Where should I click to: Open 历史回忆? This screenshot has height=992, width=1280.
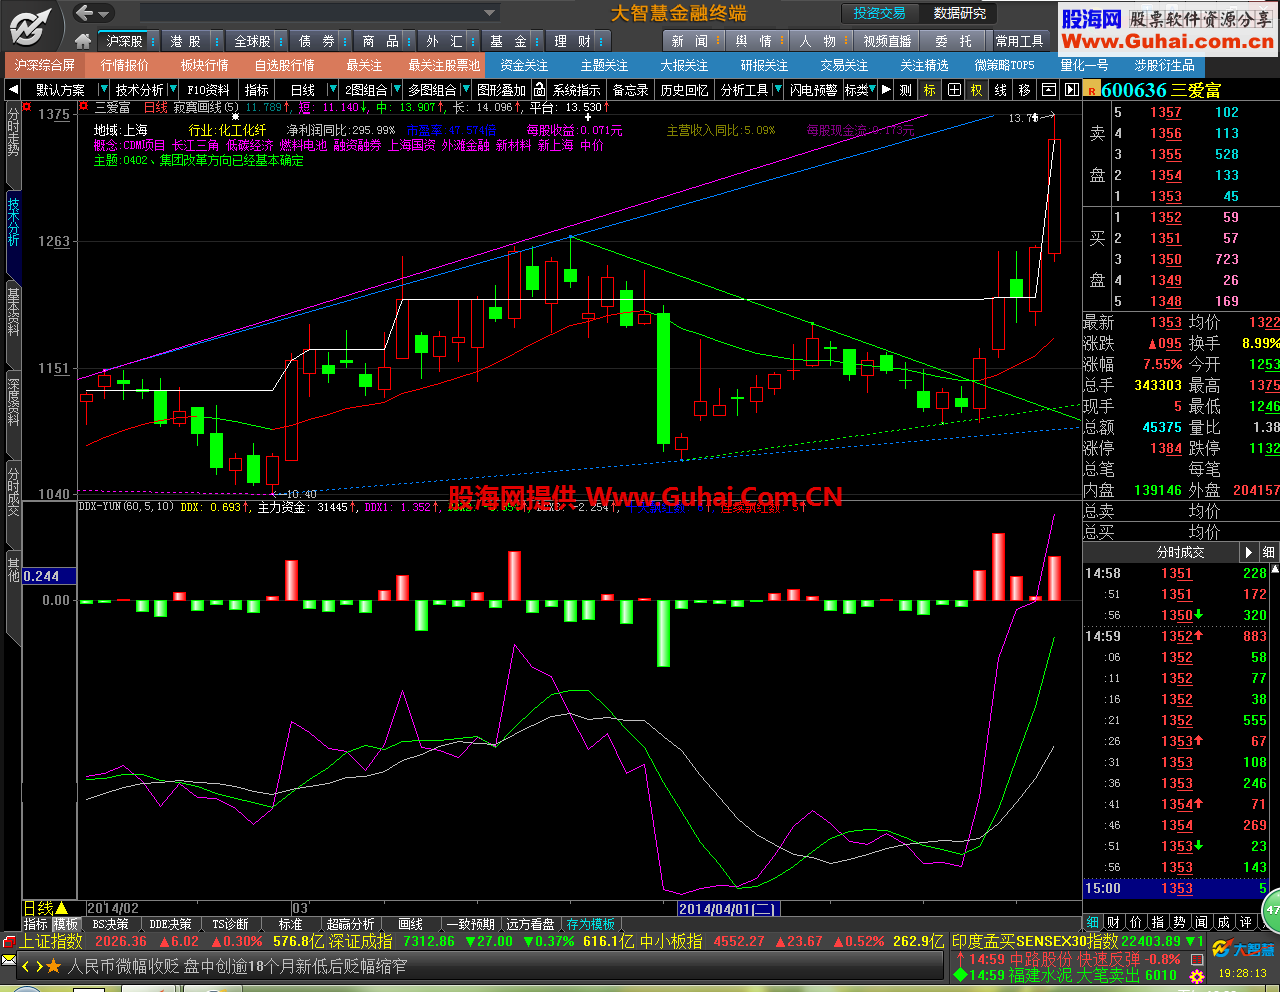(684, 90)
